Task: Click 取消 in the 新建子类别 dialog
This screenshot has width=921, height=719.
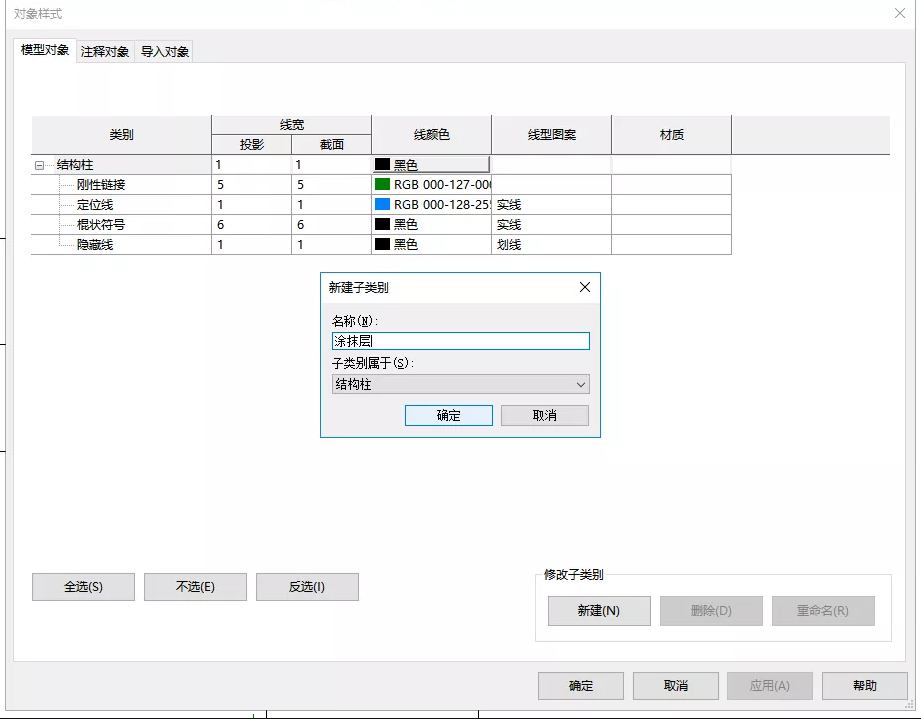Action: click(544, 415)
